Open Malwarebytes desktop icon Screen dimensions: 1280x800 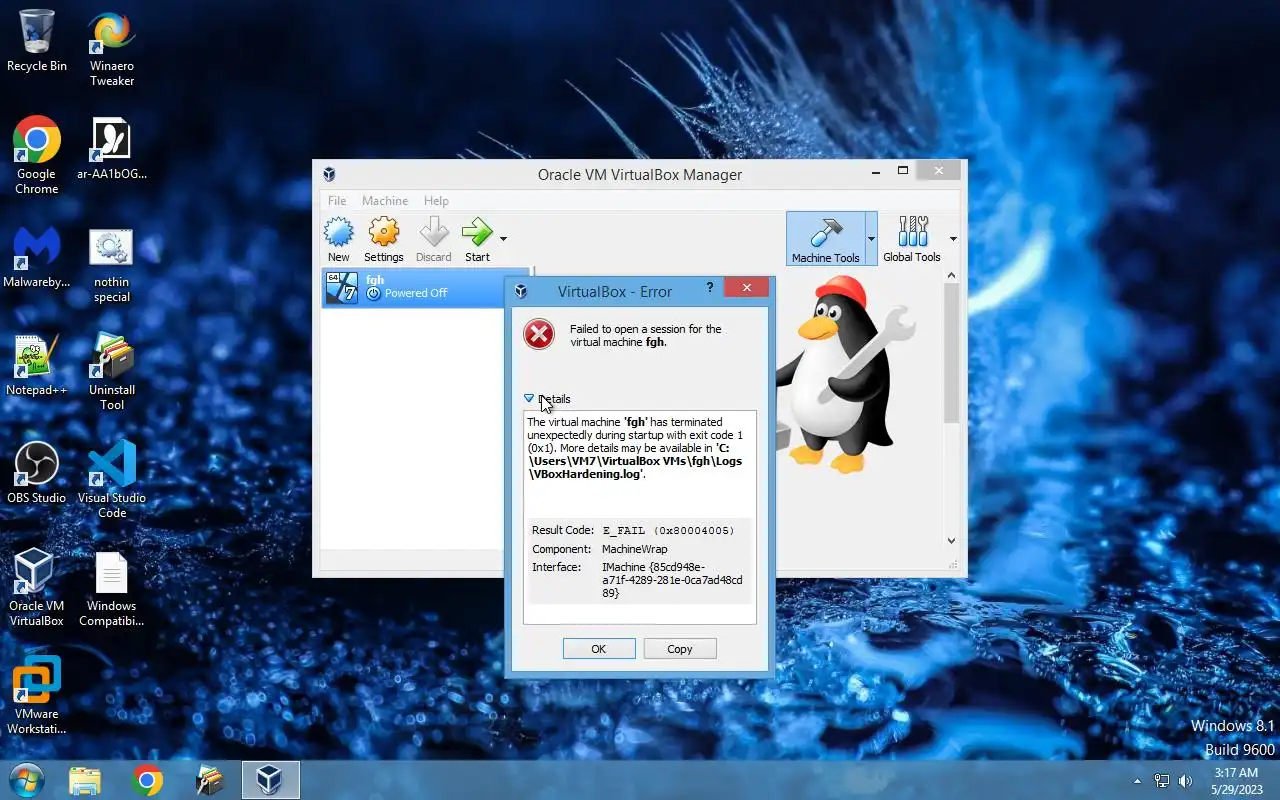[37, 256]
